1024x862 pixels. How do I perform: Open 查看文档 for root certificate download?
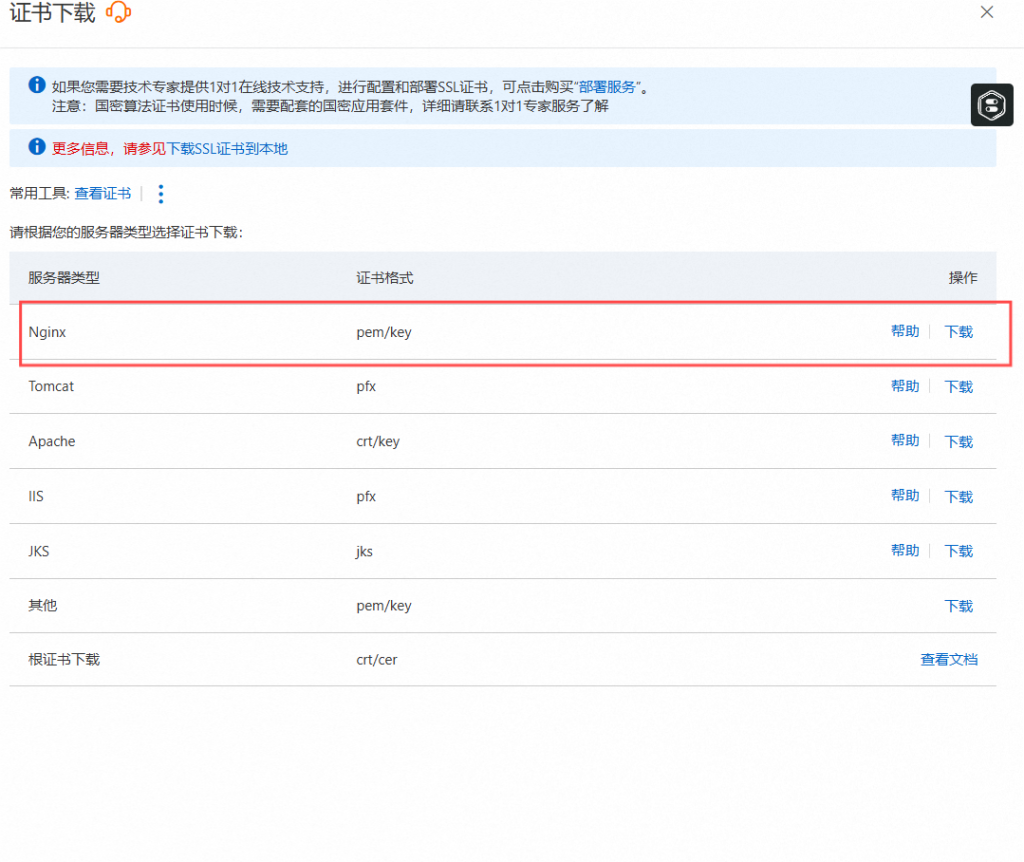point(948,660)
